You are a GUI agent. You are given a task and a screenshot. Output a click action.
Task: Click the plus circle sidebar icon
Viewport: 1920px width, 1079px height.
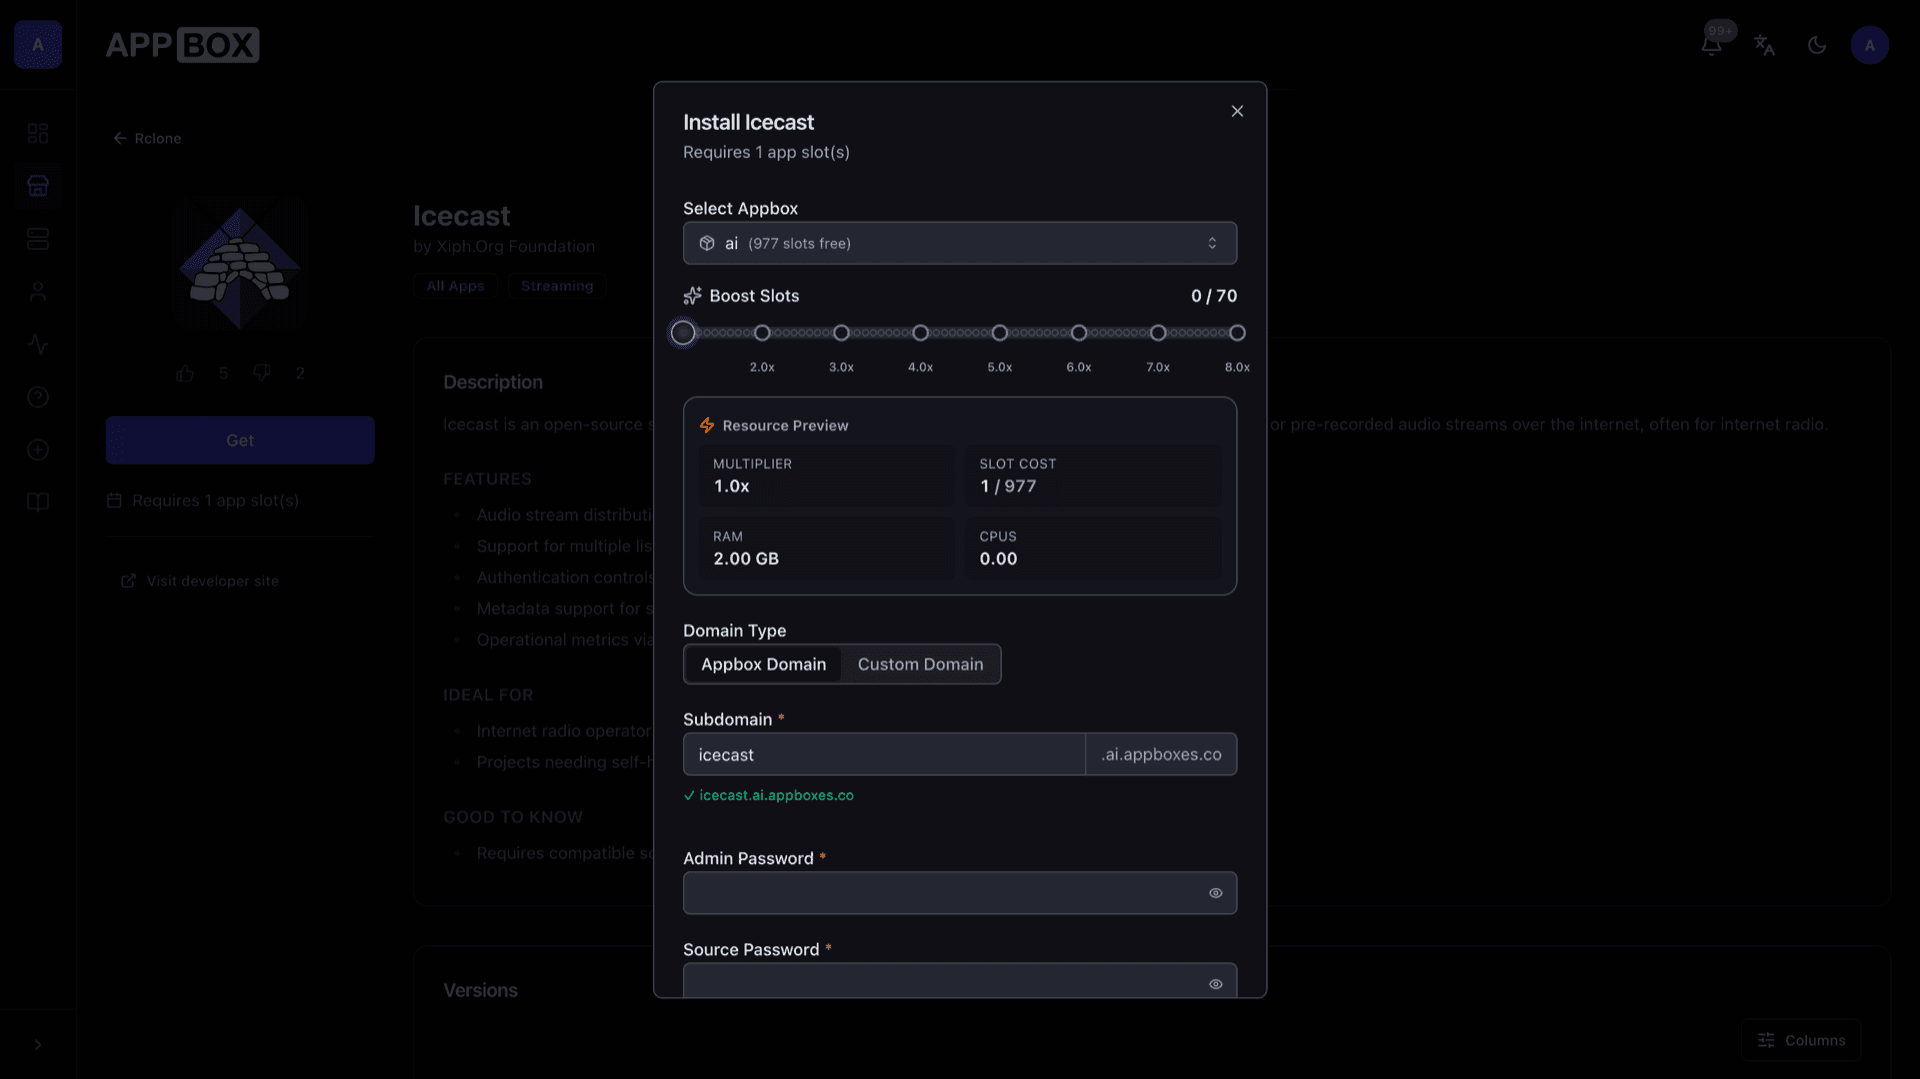pyautogui.click(x=38, y=450)
